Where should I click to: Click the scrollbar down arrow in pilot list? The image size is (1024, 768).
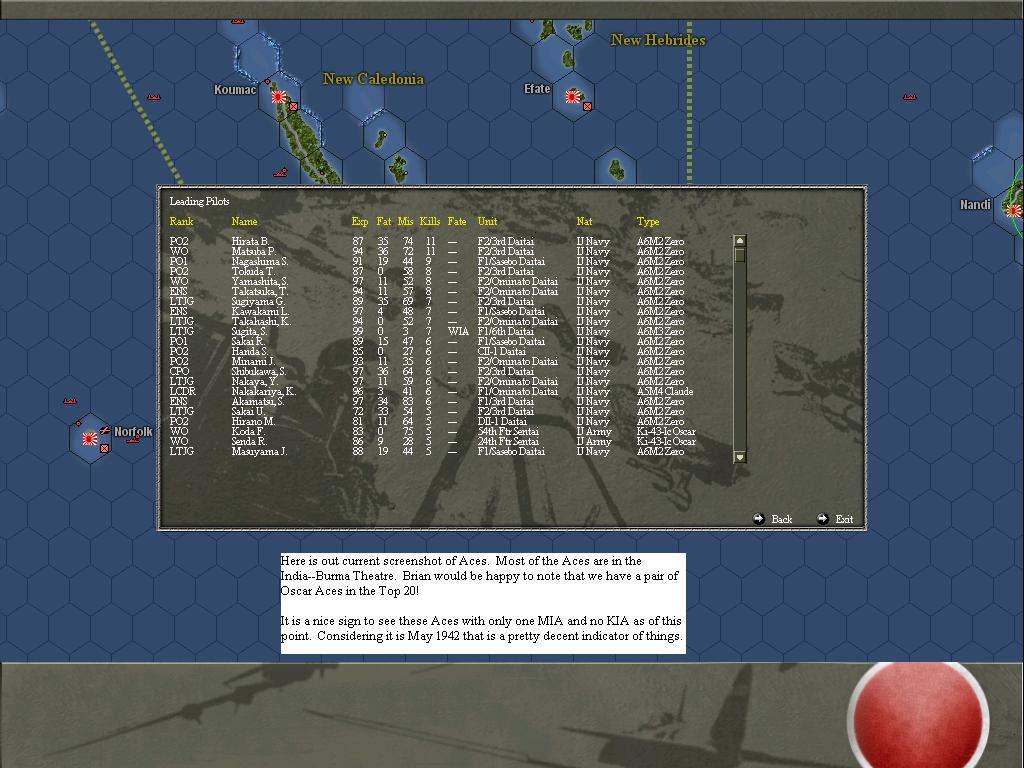coord(740,457)
